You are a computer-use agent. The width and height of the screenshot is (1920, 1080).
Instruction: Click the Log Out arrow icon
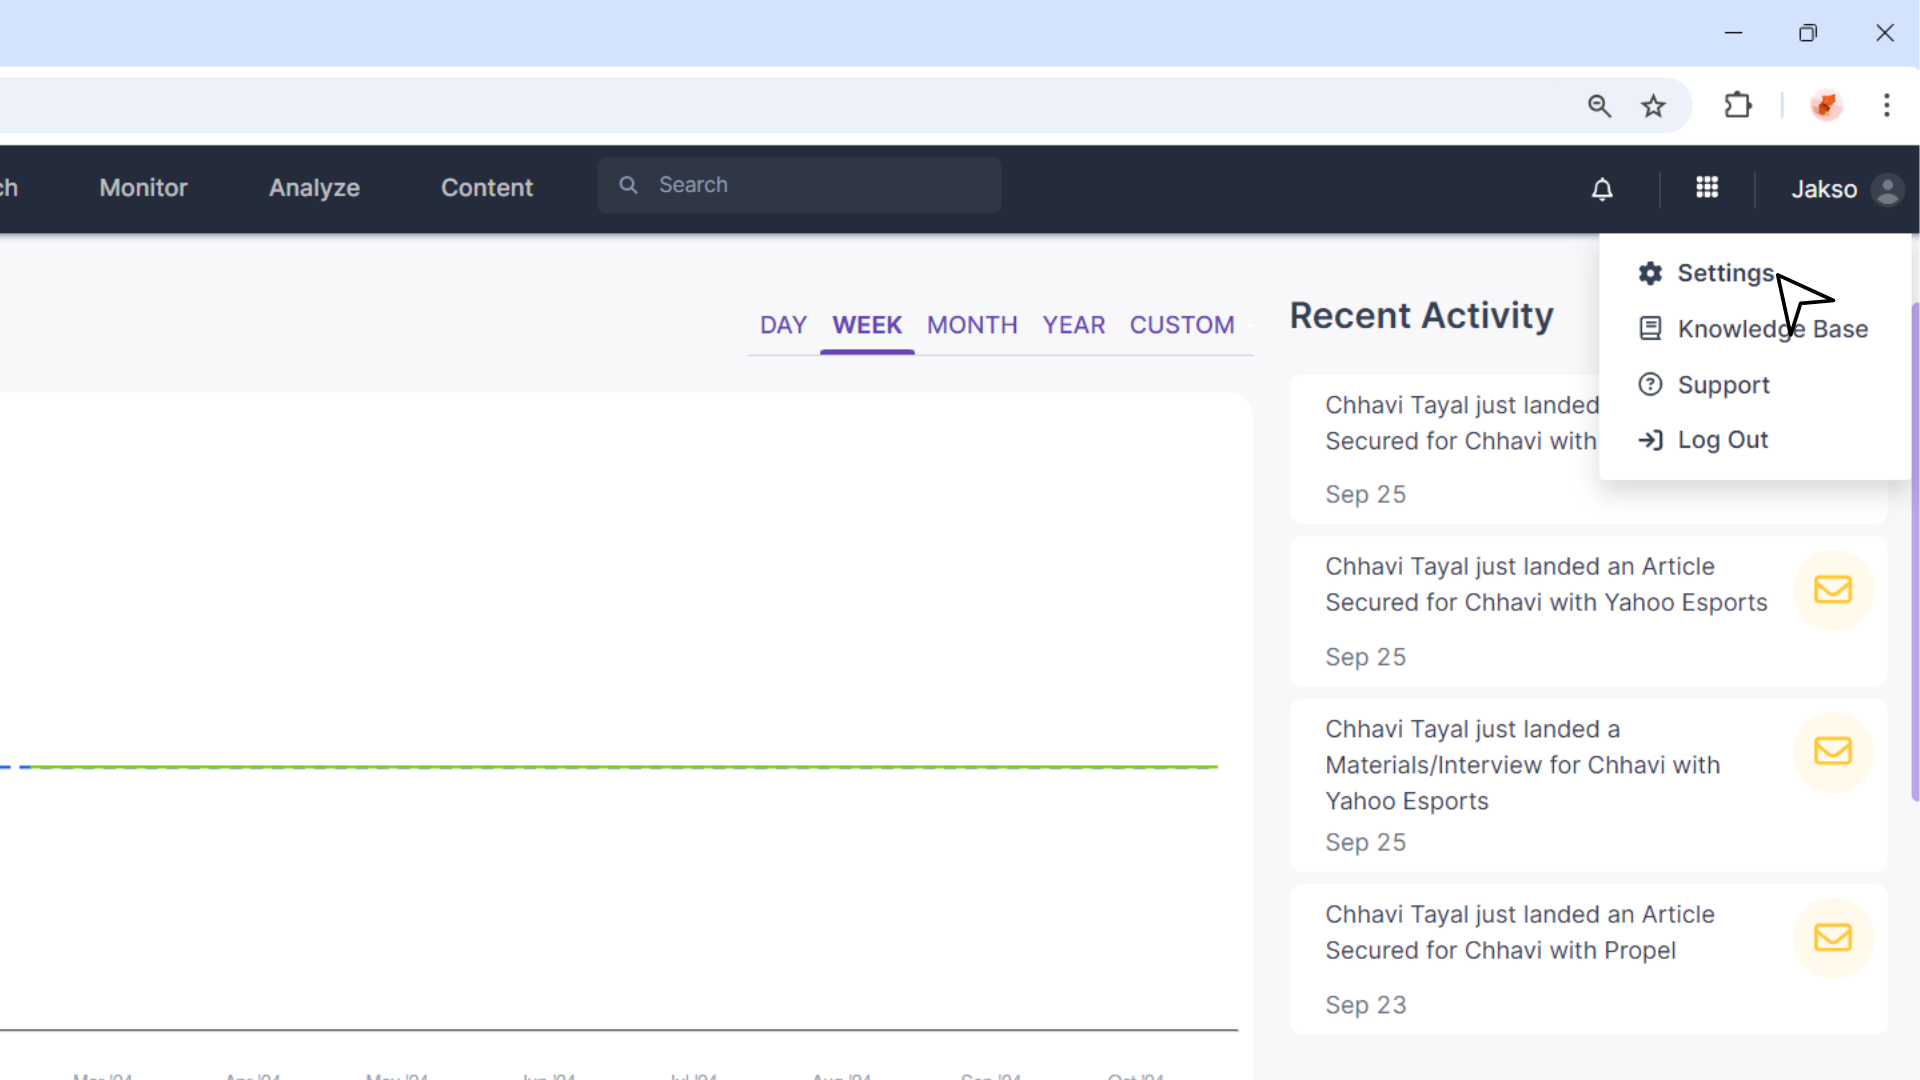point(1650,440)
